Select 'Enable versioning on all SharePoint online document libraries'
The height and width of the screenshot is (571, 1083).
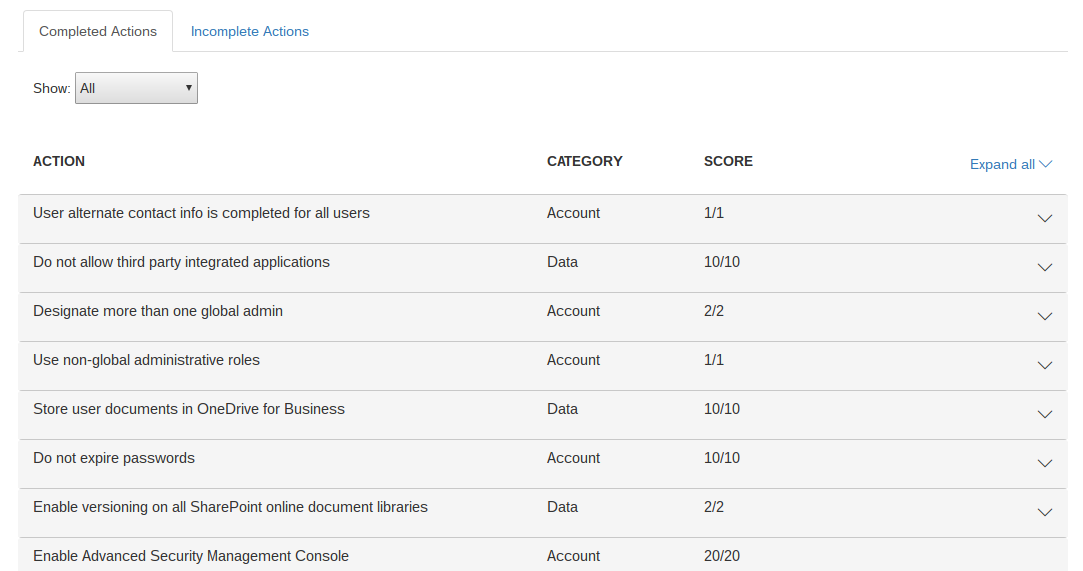coord(230,507)
